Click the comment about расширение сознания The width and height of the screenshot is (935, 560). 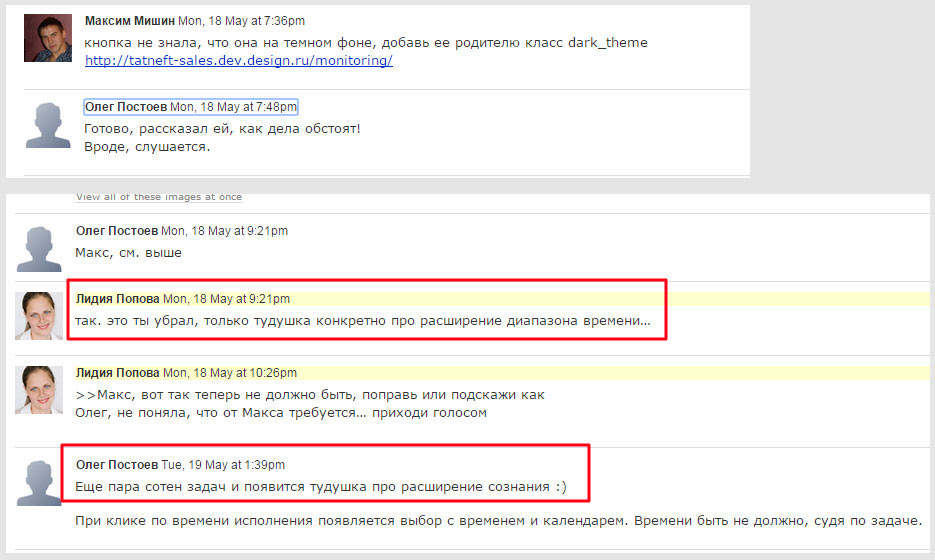pyautogui.click(x=320, y=488)
